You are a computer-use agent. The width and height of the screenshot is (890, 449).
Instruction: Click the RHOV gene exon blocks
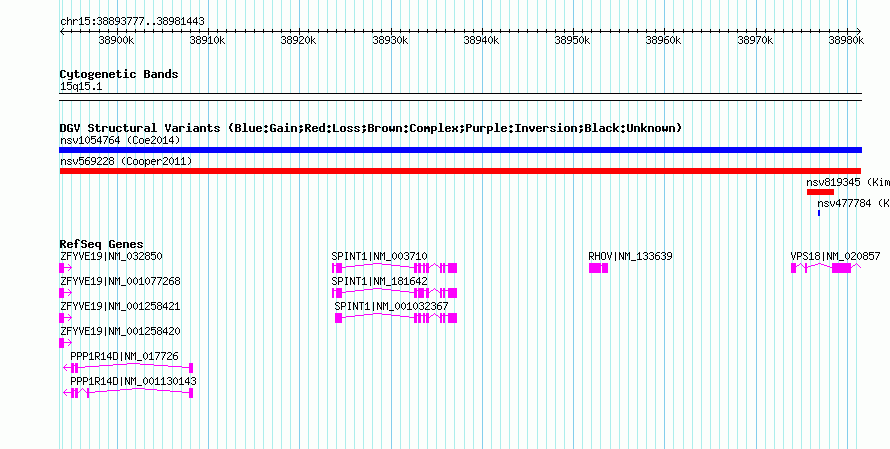(x=598, y=268)
